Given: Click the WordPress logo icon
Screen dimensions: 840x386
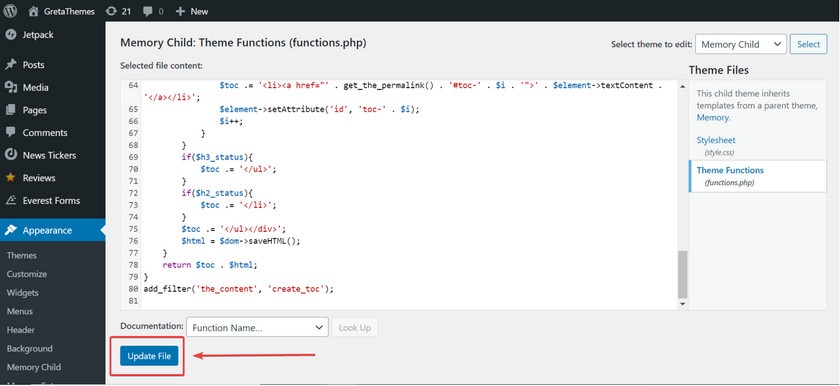Looking at the screenshot, I should [x=10, y=11].
